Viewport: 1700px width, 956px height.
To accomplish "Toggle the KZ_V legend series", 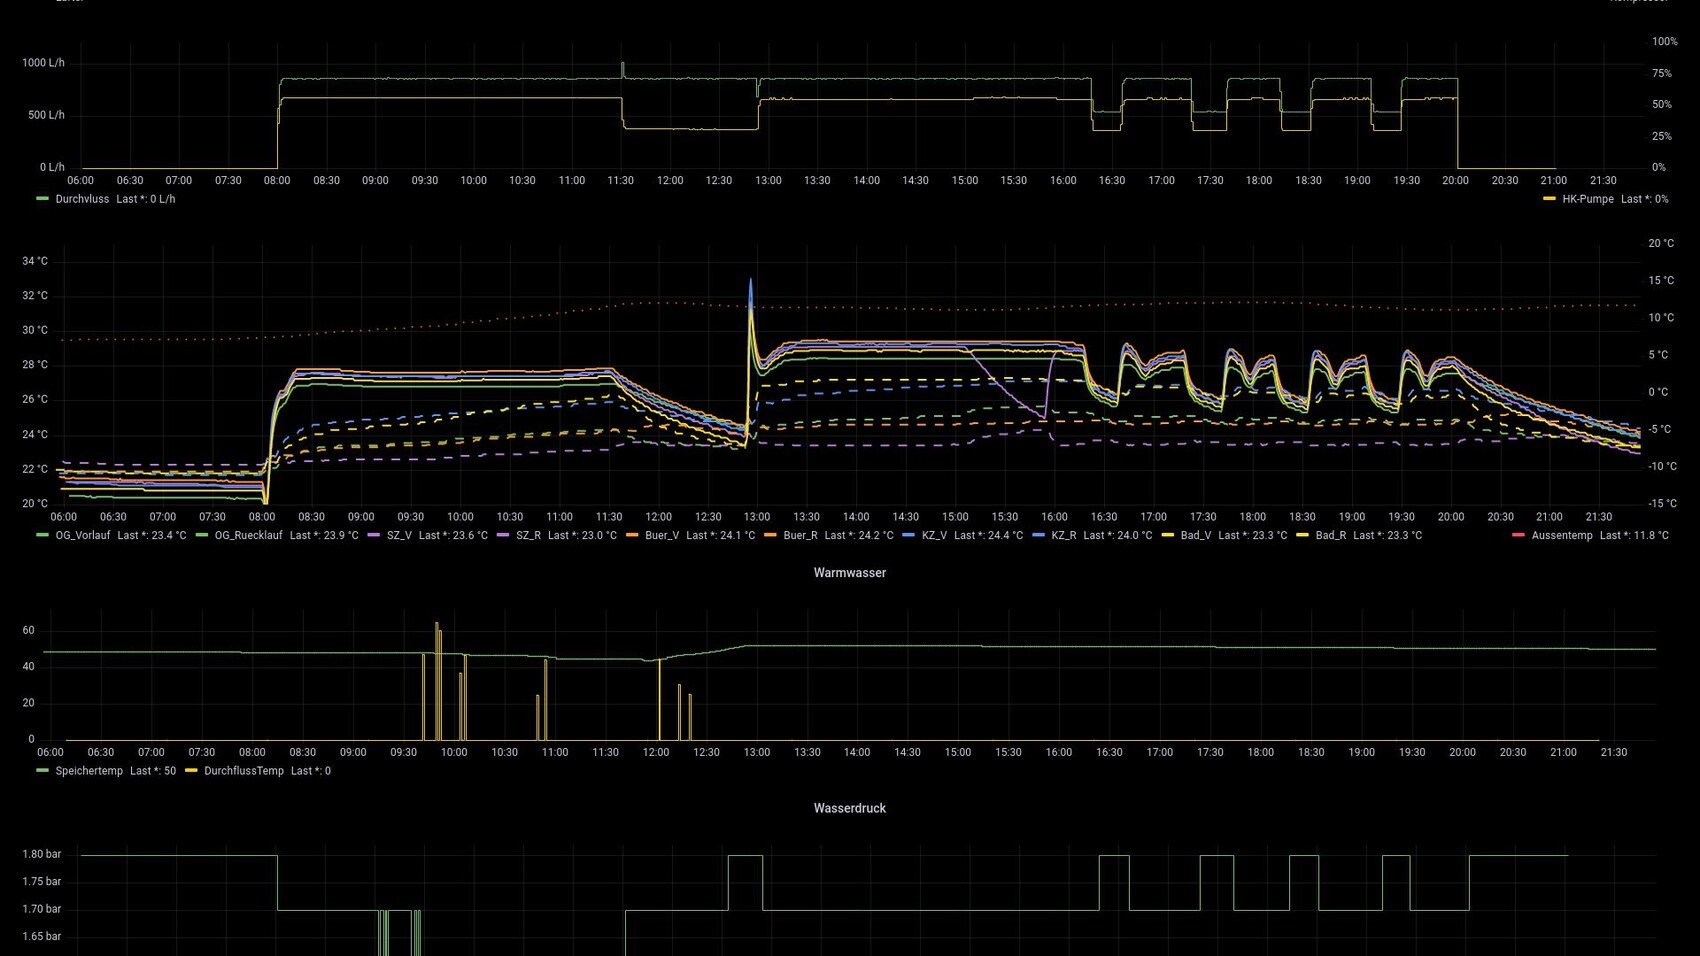I will [x=934, y=535].
